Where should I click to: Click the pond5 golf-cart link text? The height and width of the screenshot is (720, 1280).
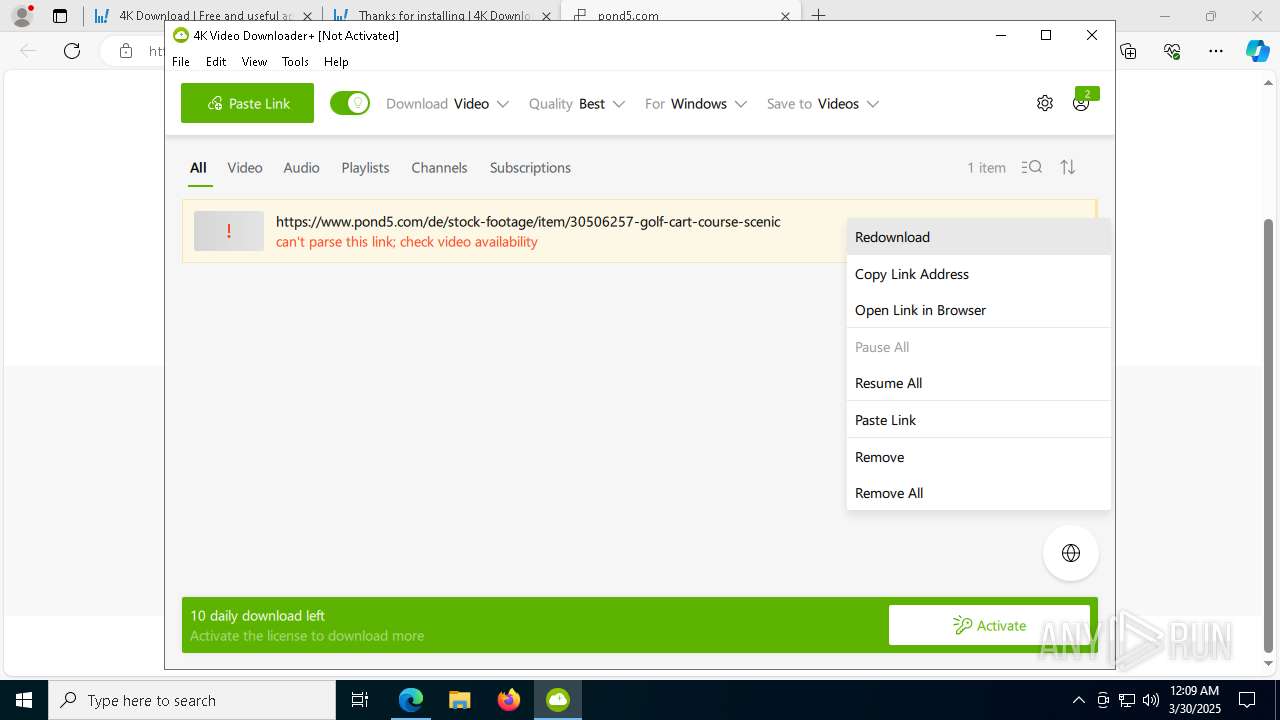point(528,221)
